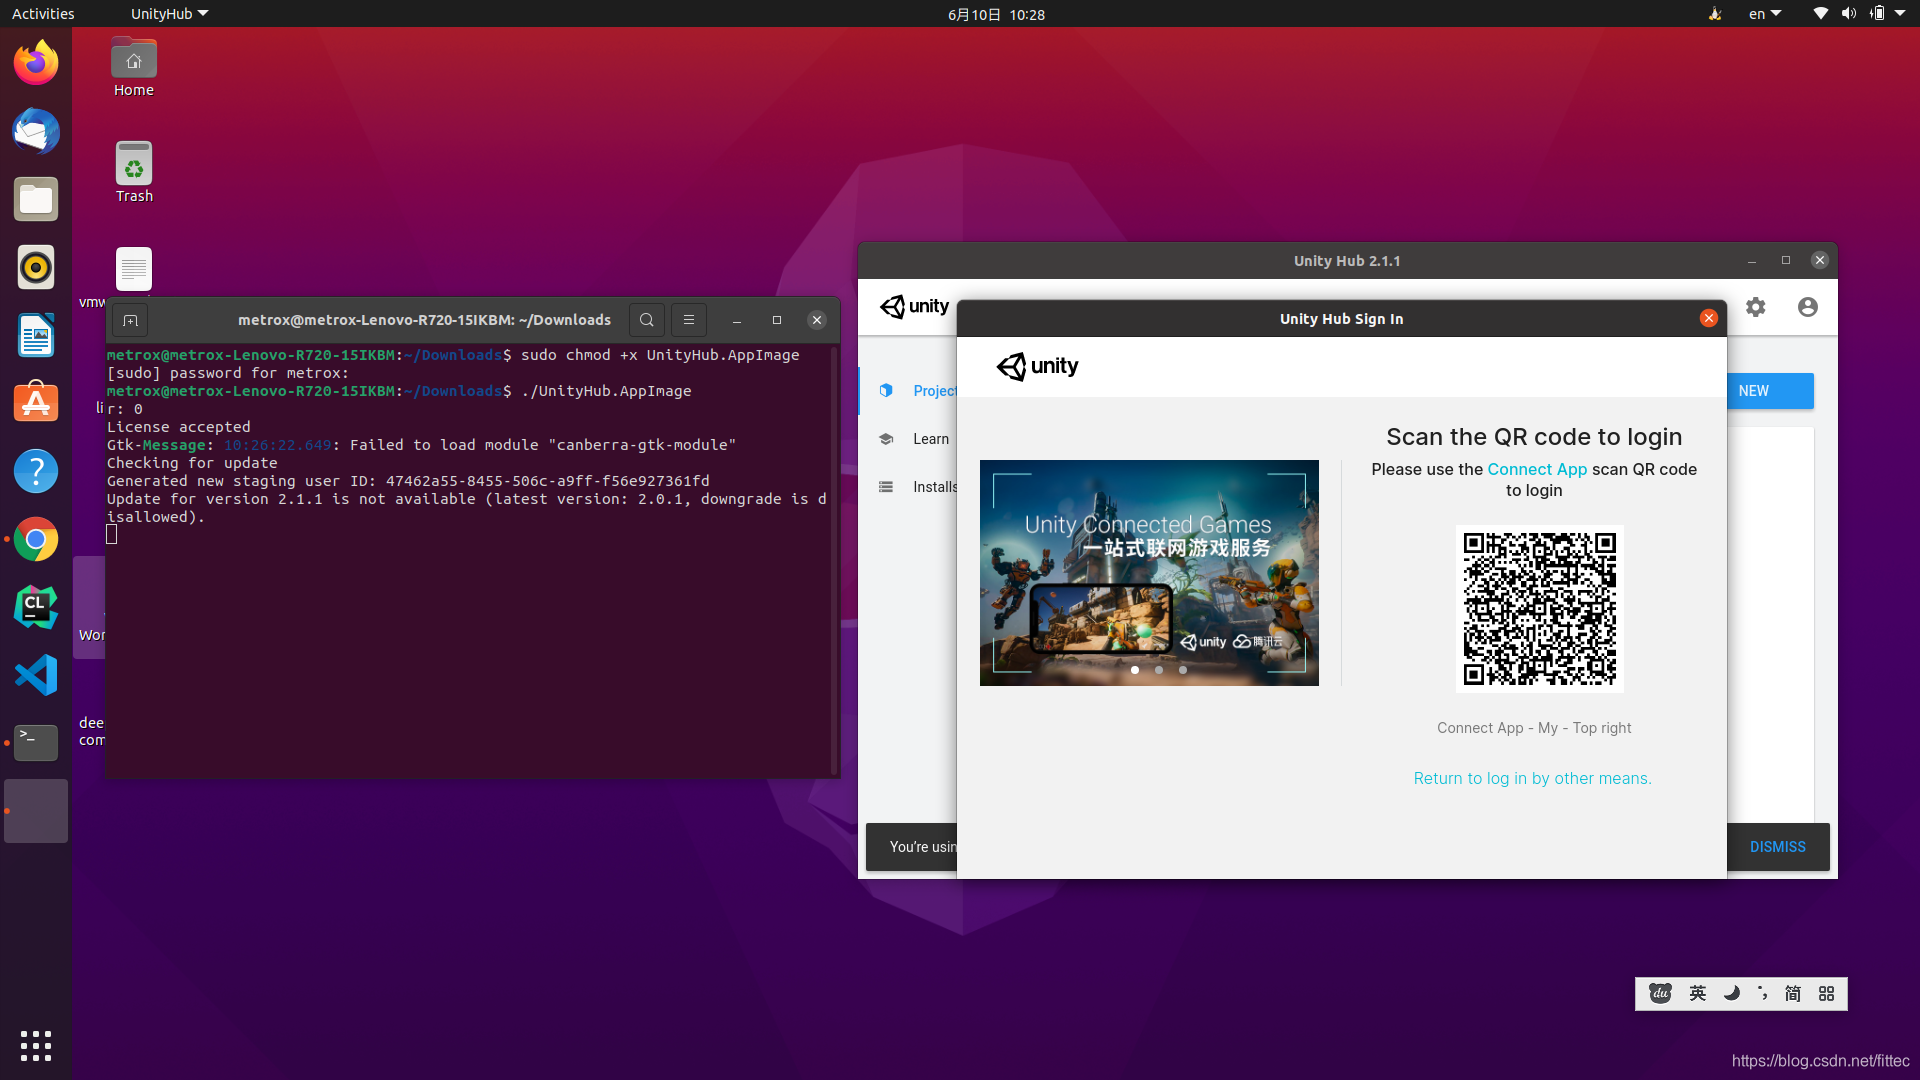Minimize the terminal window

click(737, 320)
